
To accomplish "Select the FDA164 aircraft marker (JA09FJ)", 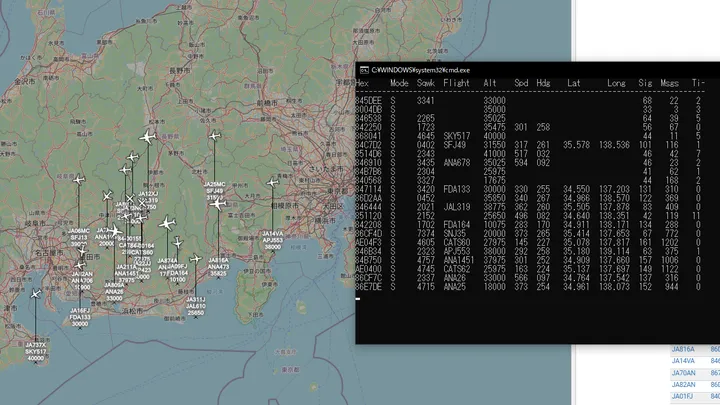I will 178,242.
